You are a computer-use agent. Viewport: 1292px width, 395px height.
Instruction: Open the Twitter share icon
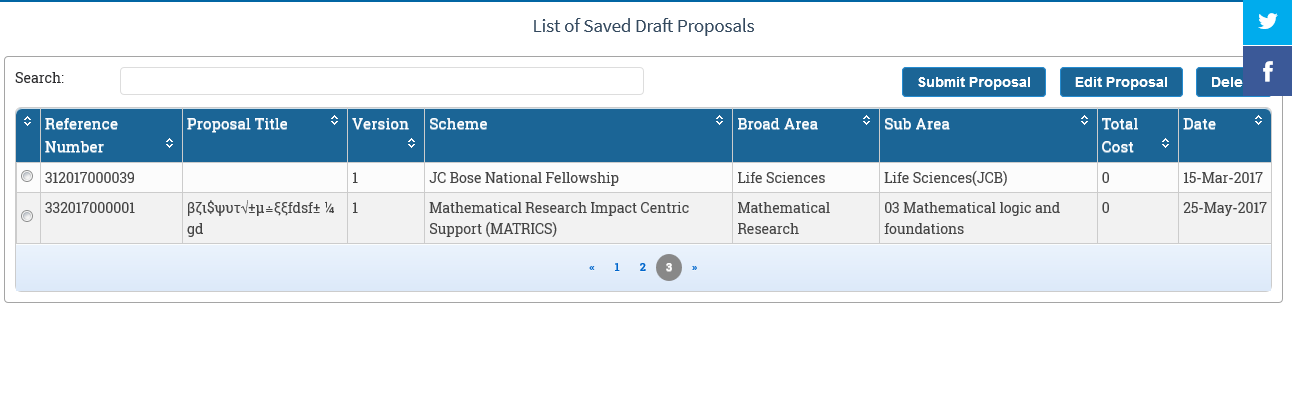(1268, 22)
